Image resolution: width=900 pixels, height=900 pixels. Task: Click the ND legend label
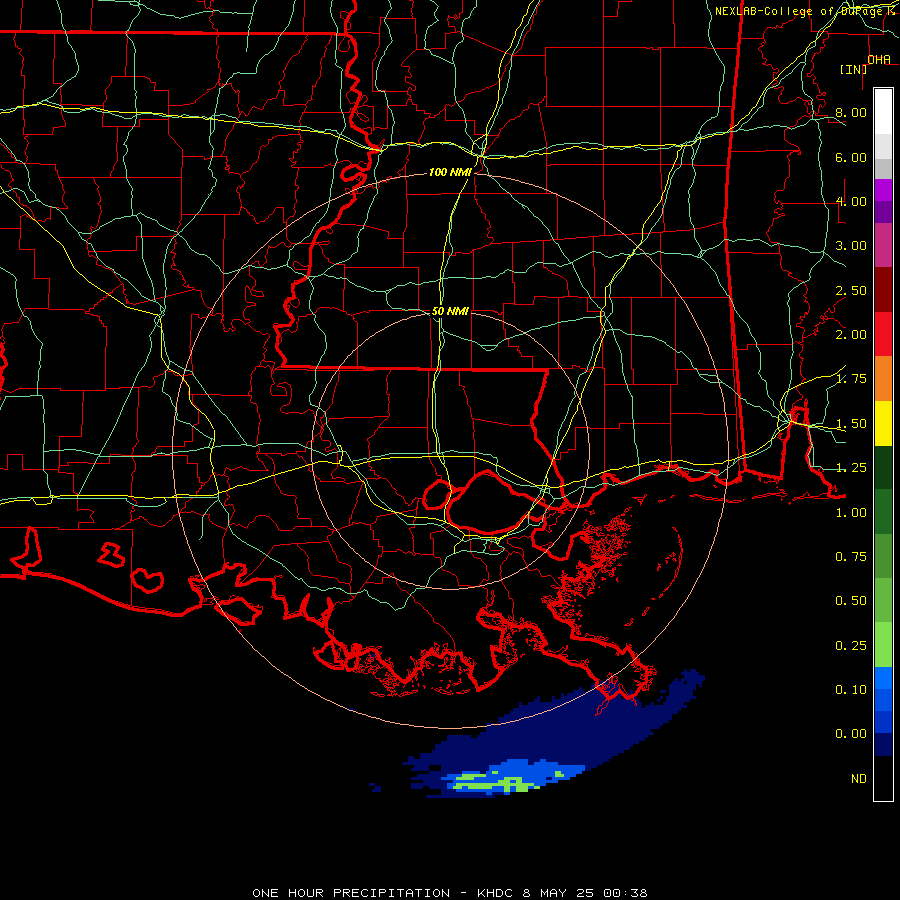859,779
